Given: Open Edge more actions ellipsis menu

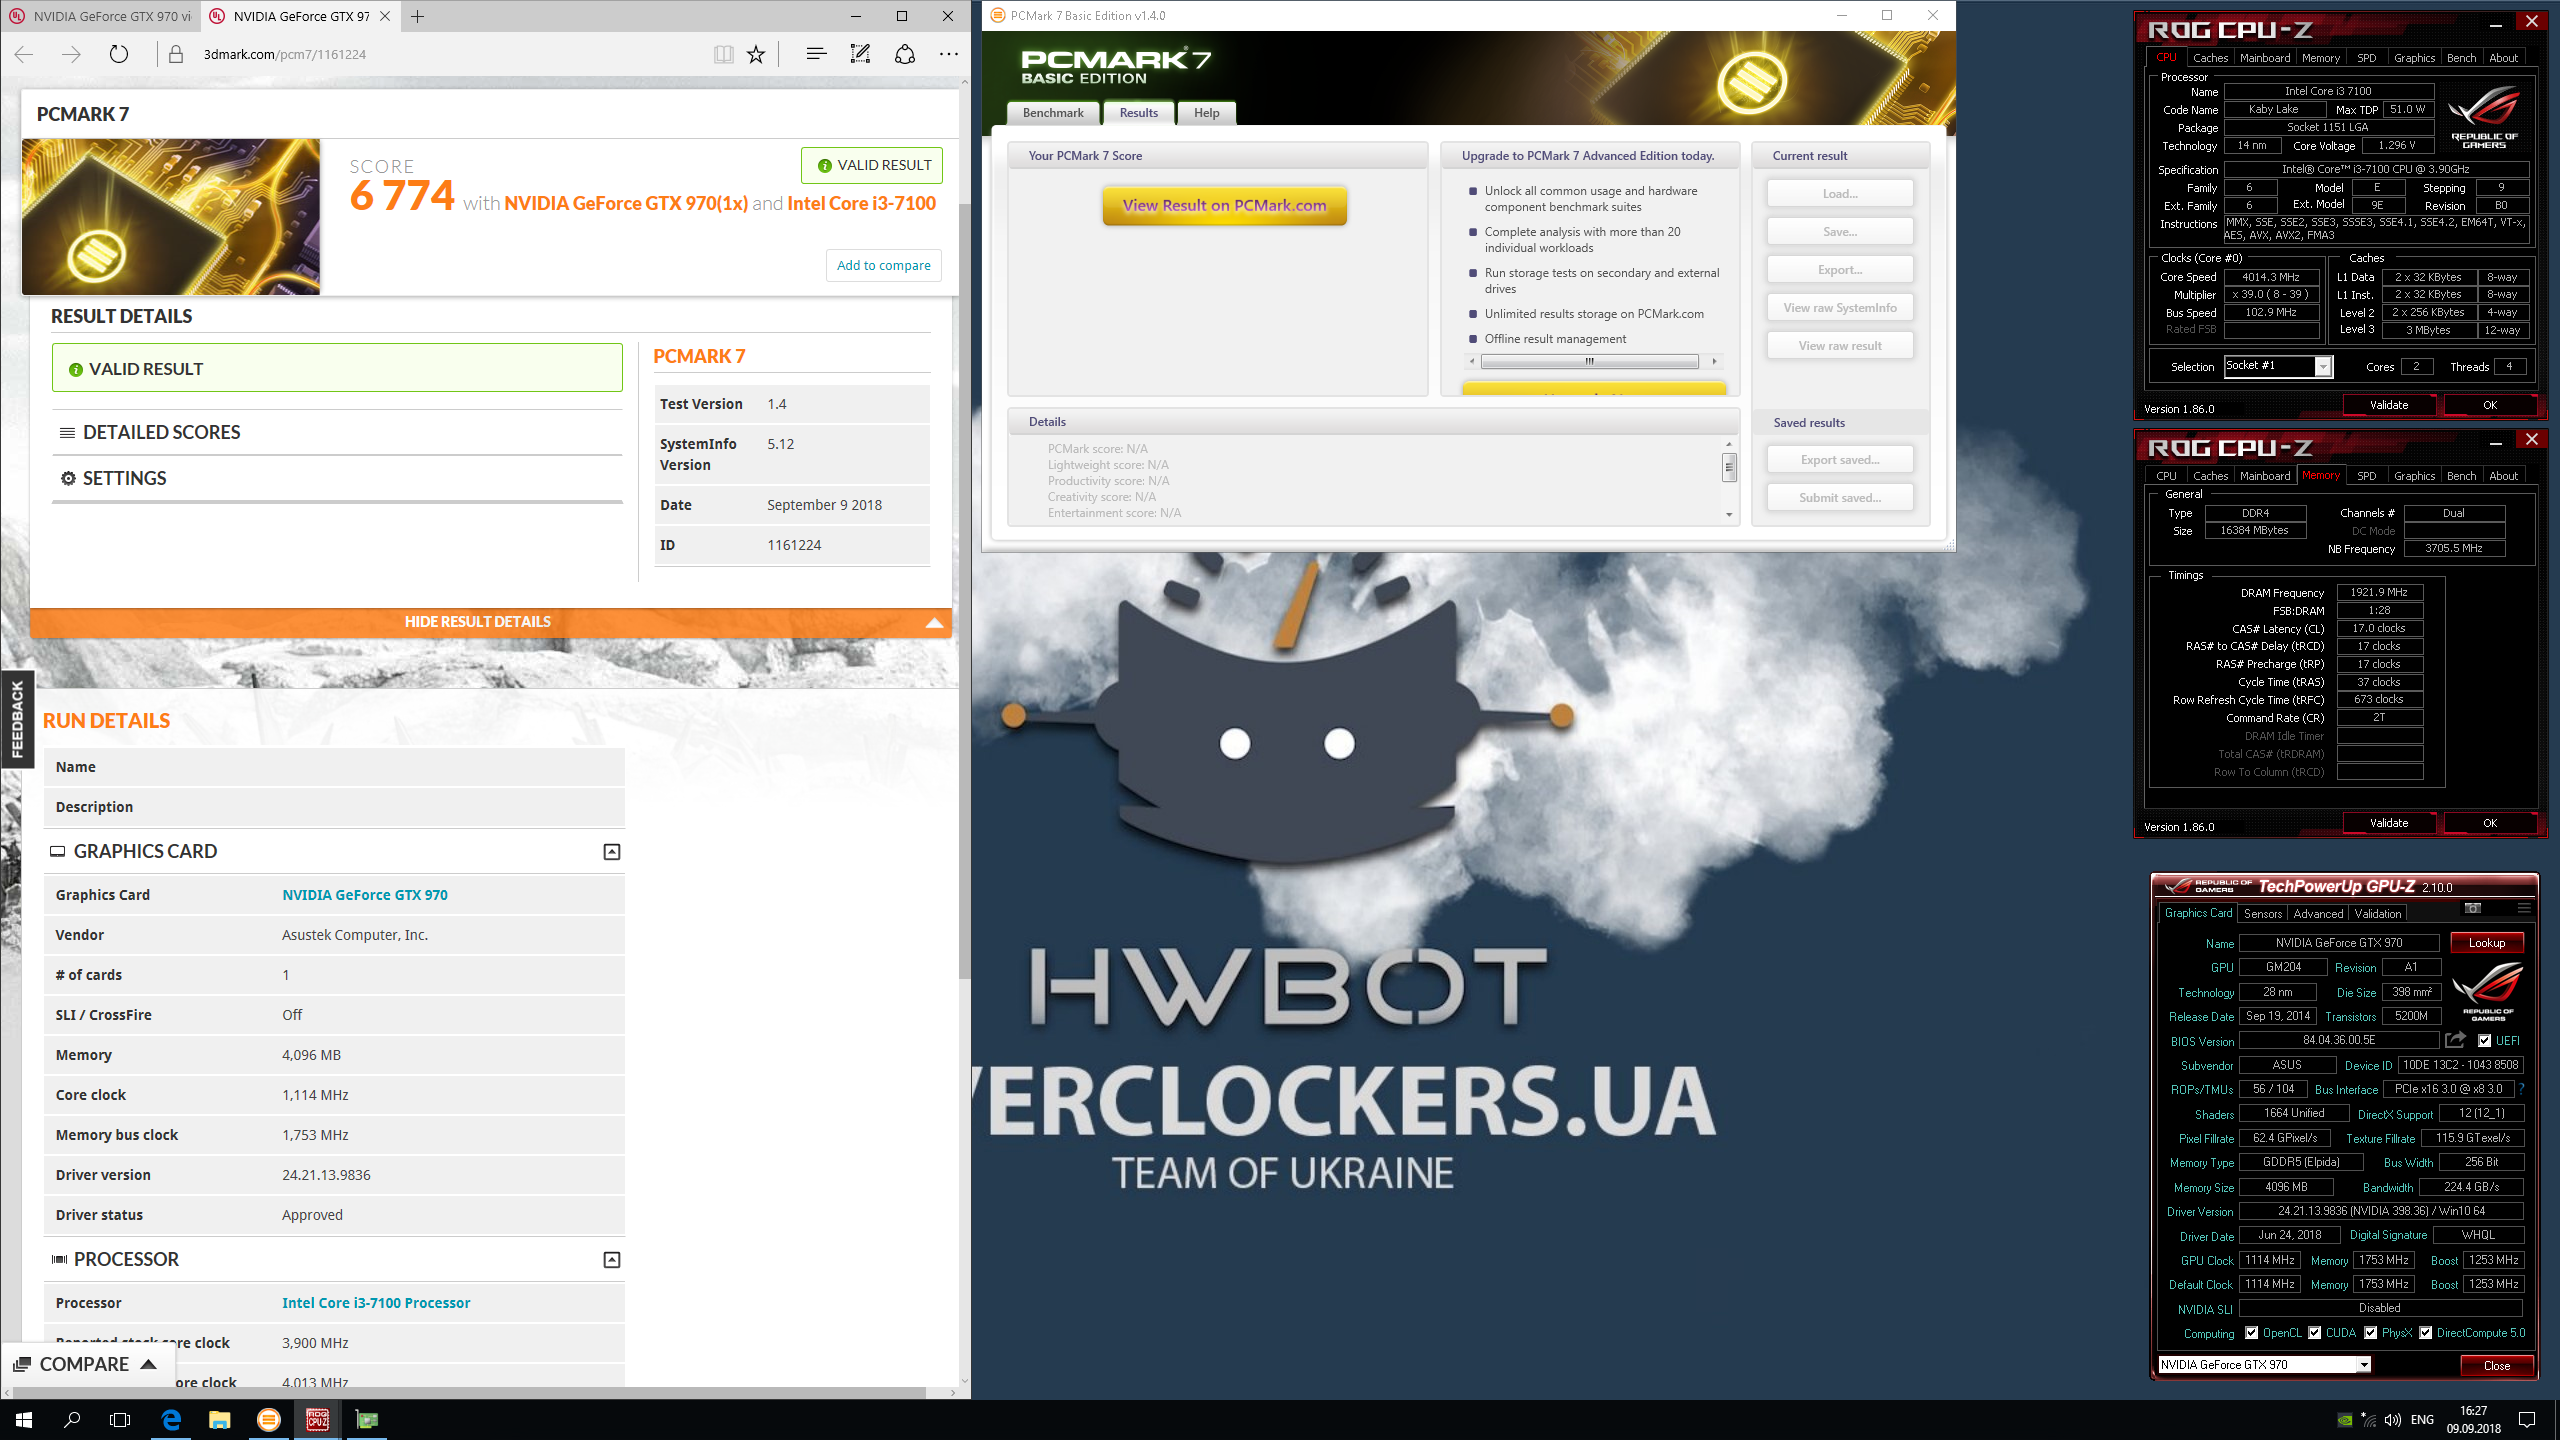Looking at the screenshot, I should [948, 54].
